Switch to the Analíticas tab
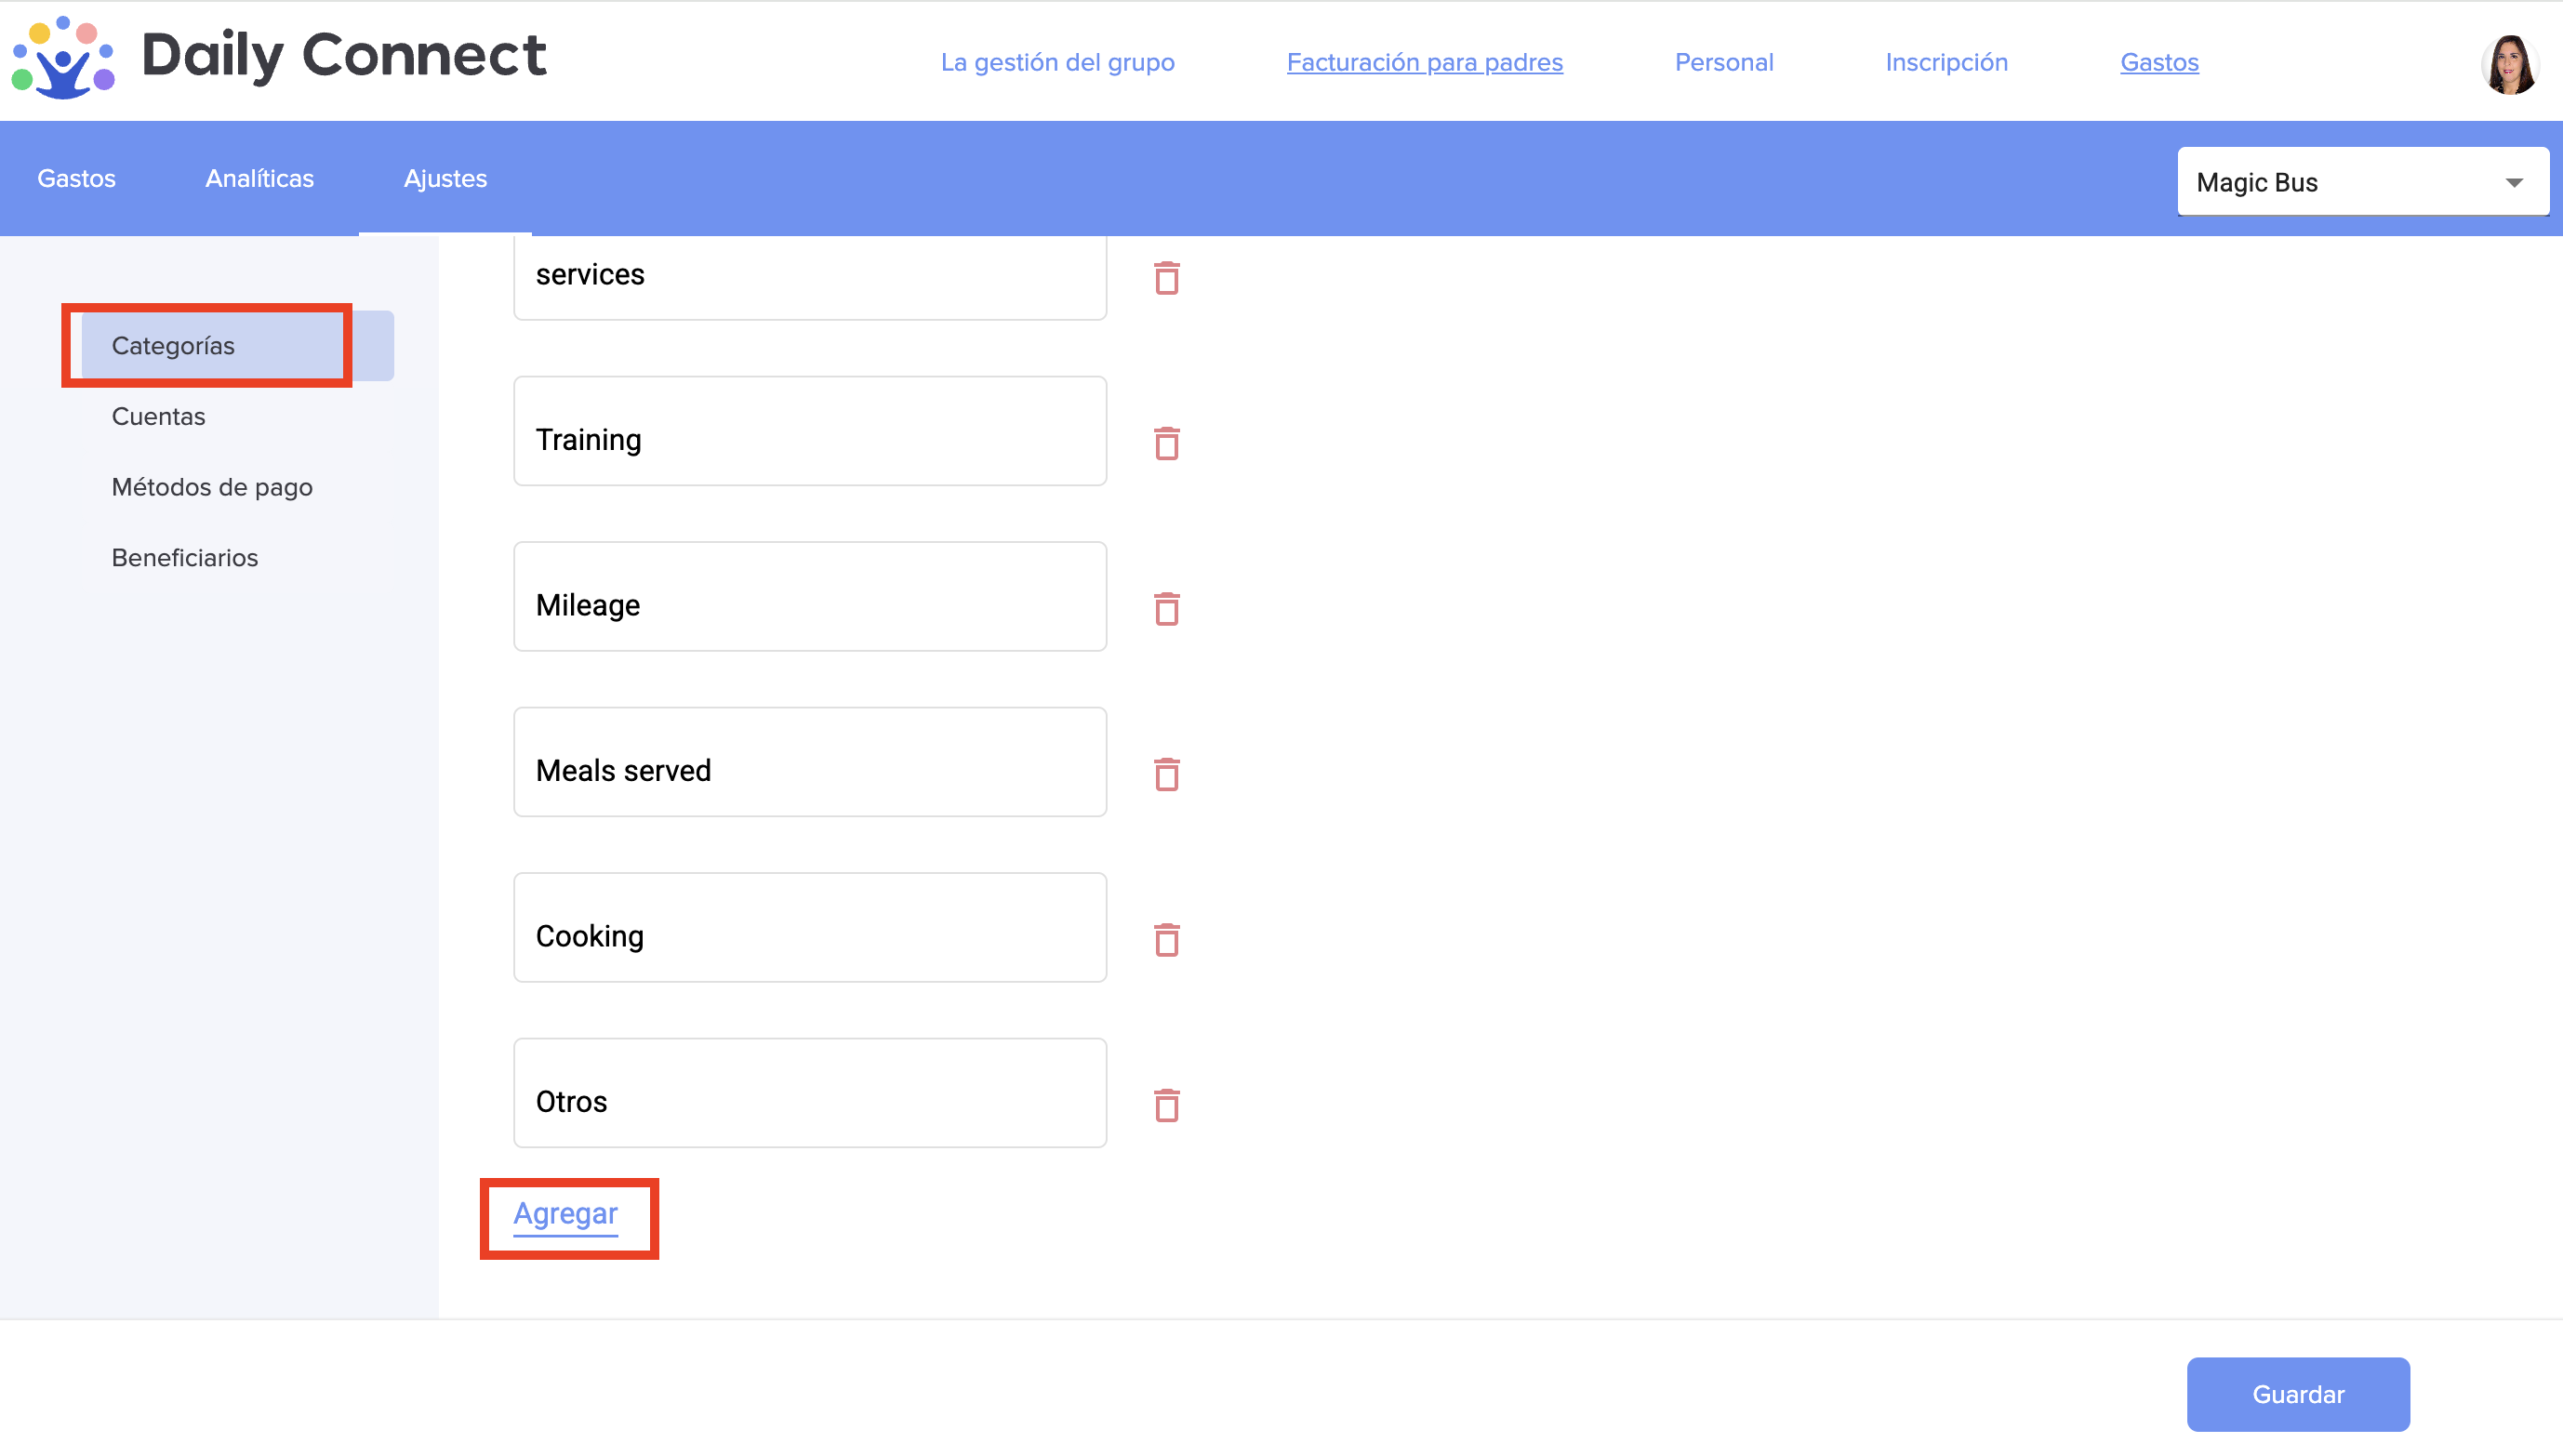2563x1456 pixels. coord(259,178)
